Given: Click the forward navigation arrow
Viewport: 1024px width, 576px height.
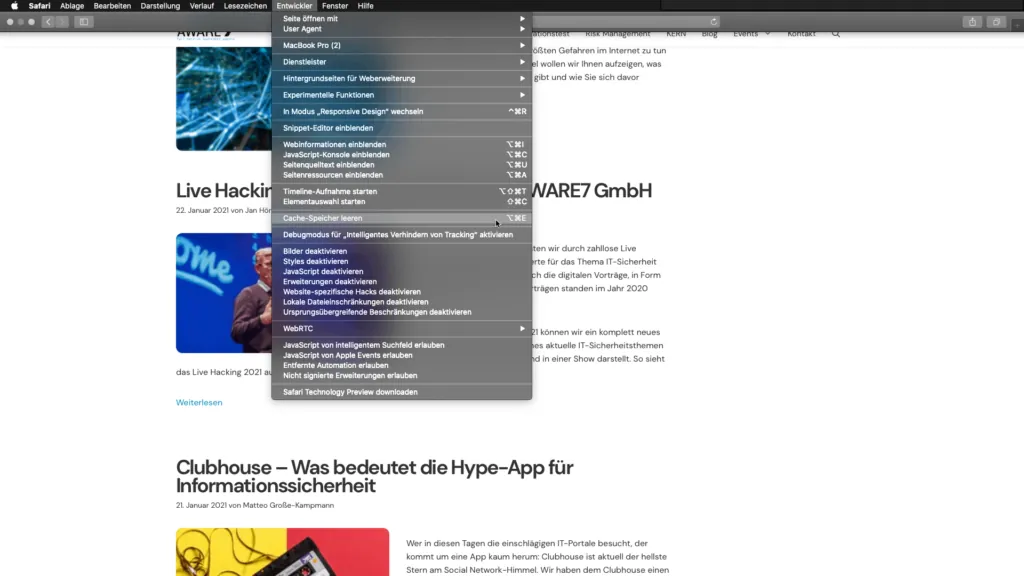Looking at the screenshot, I should click(x=62, y=21).
